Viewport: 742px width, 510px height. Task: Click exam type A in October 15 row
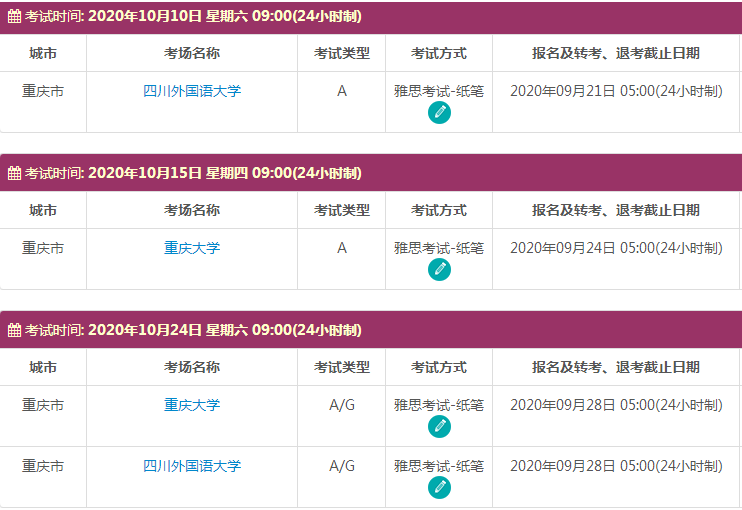coord(342,248)
